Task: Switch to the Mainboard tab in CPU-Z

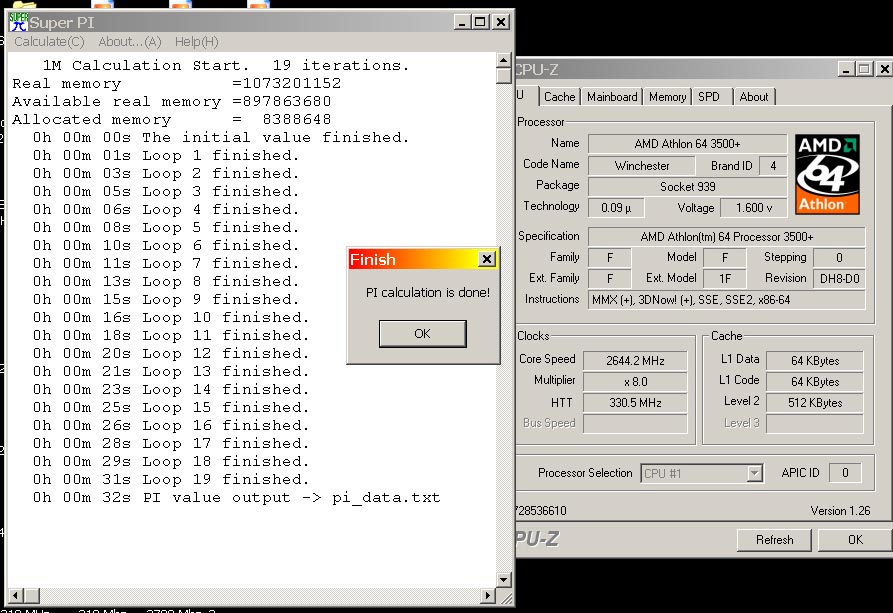Action: tap(612, 97)
